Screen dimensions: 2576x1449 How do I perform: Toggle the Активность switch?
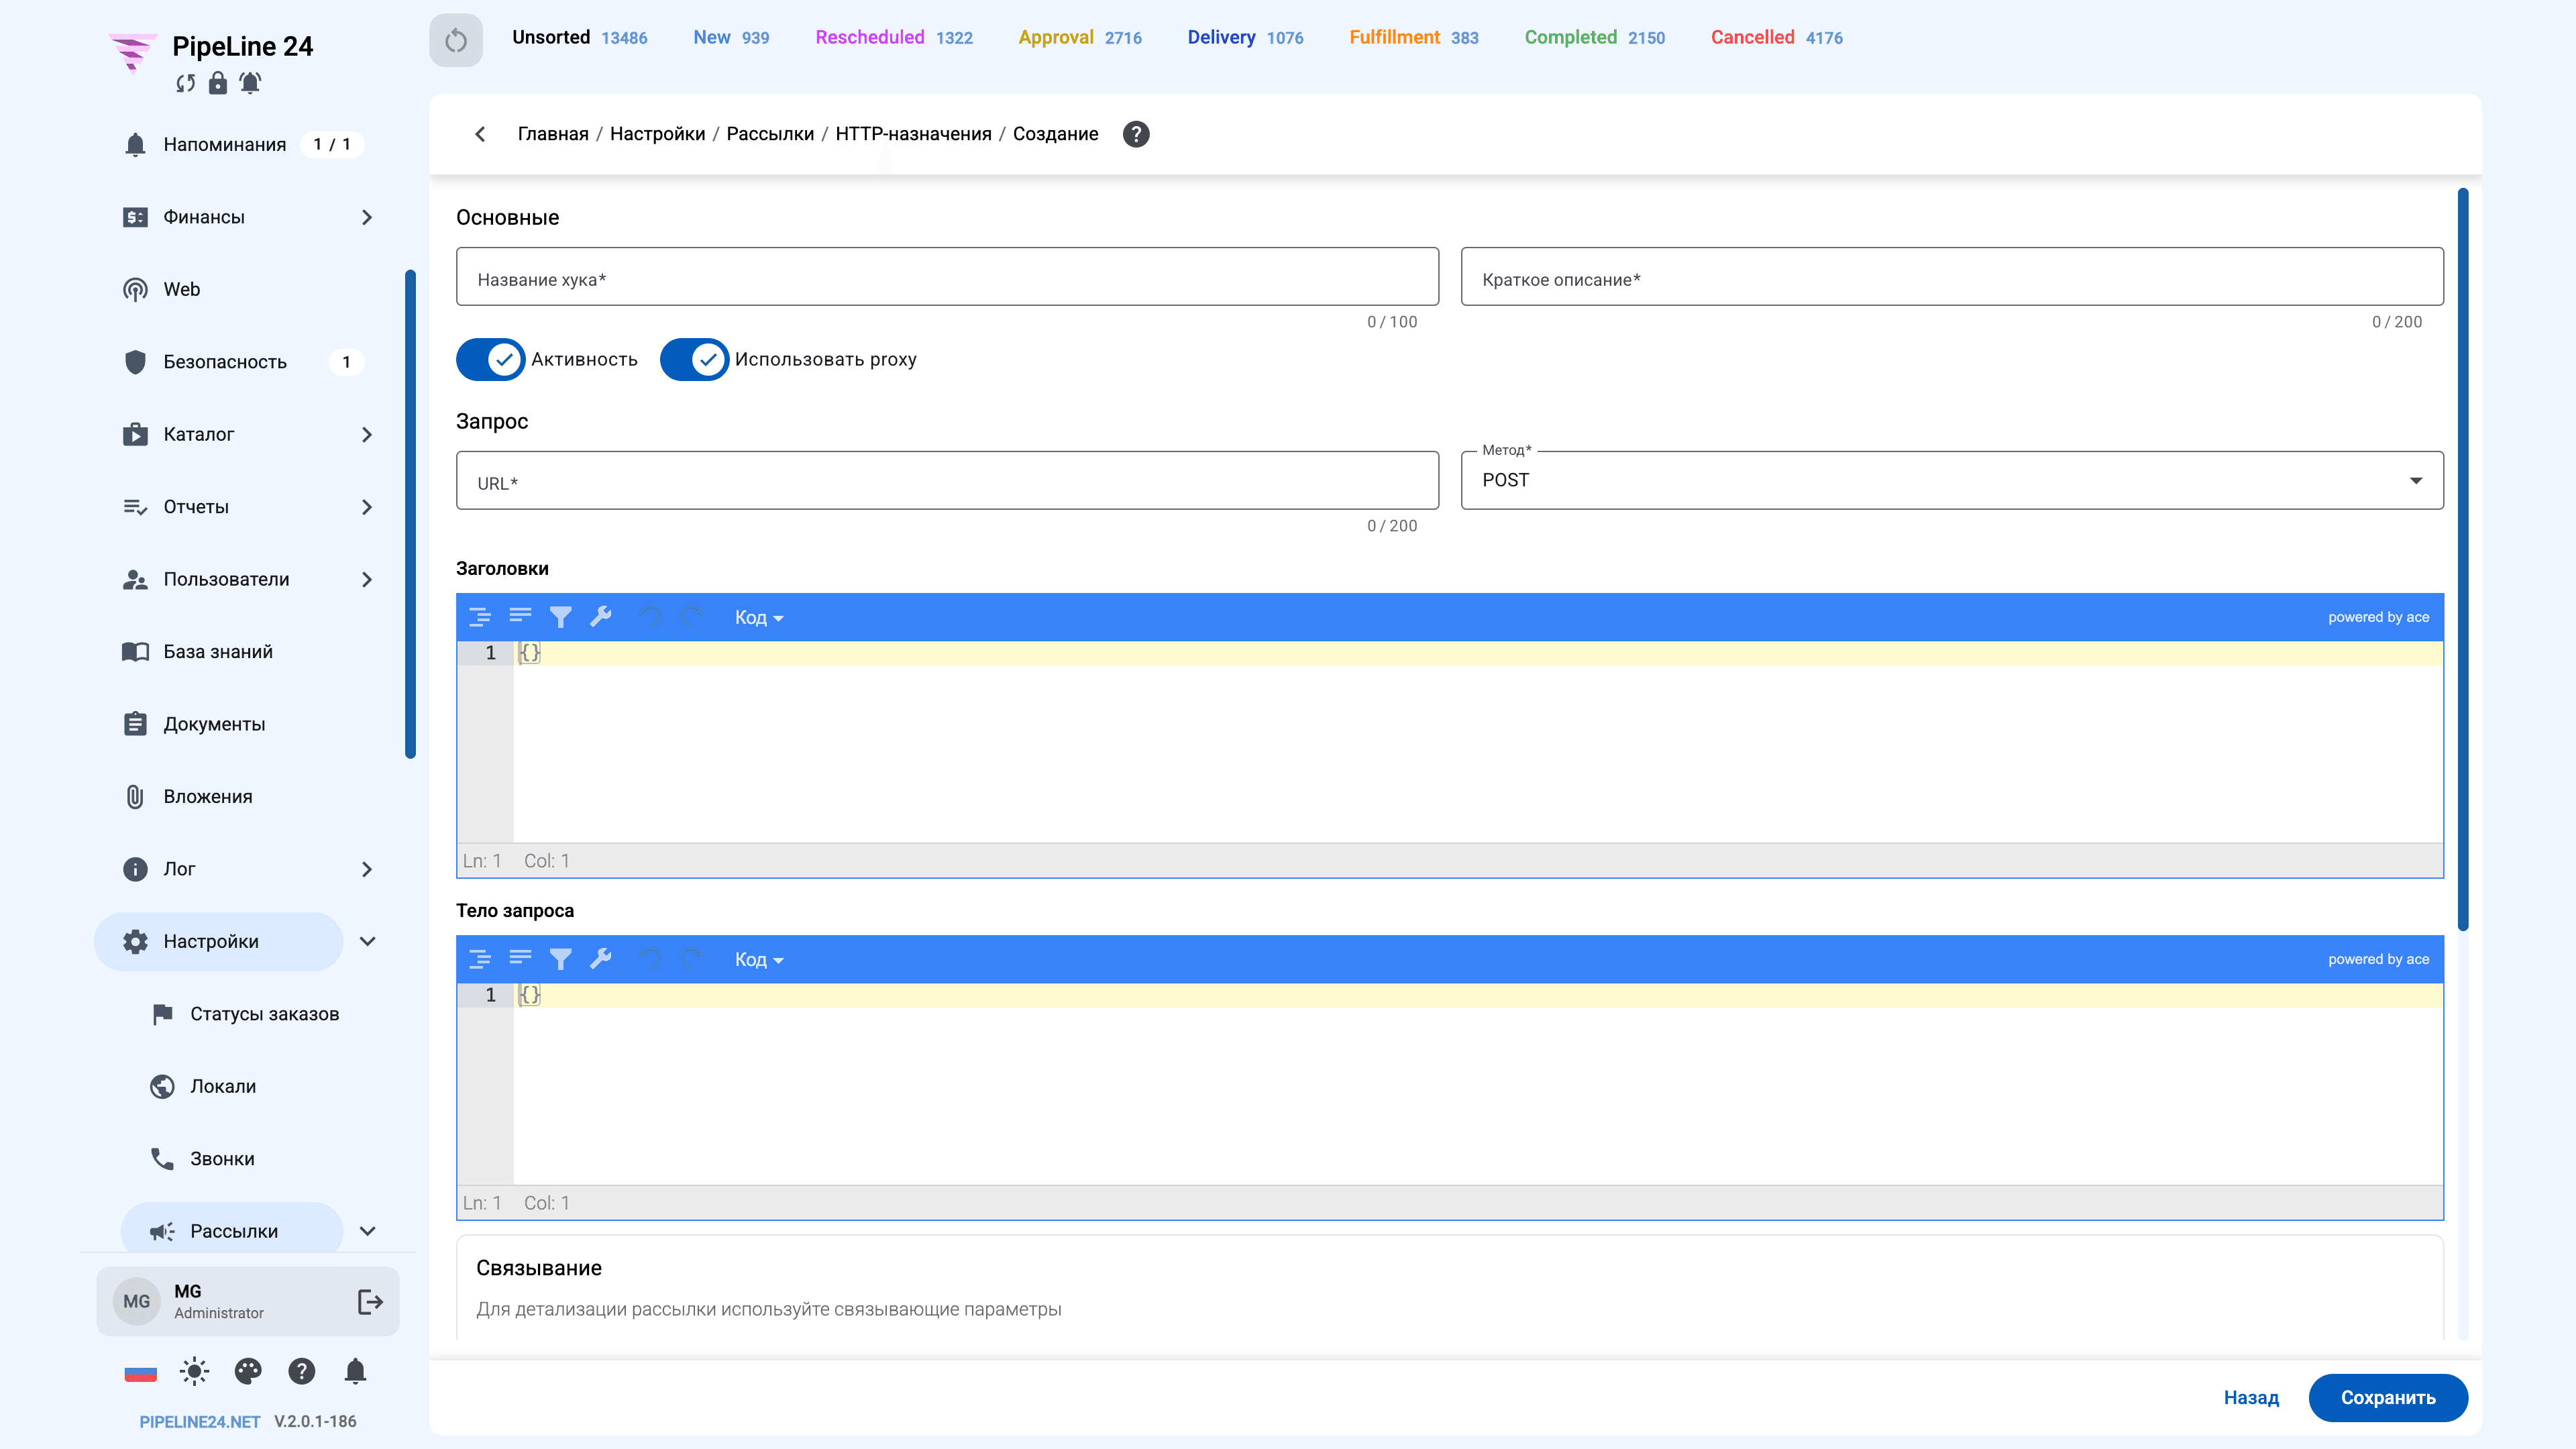[490, 359]
